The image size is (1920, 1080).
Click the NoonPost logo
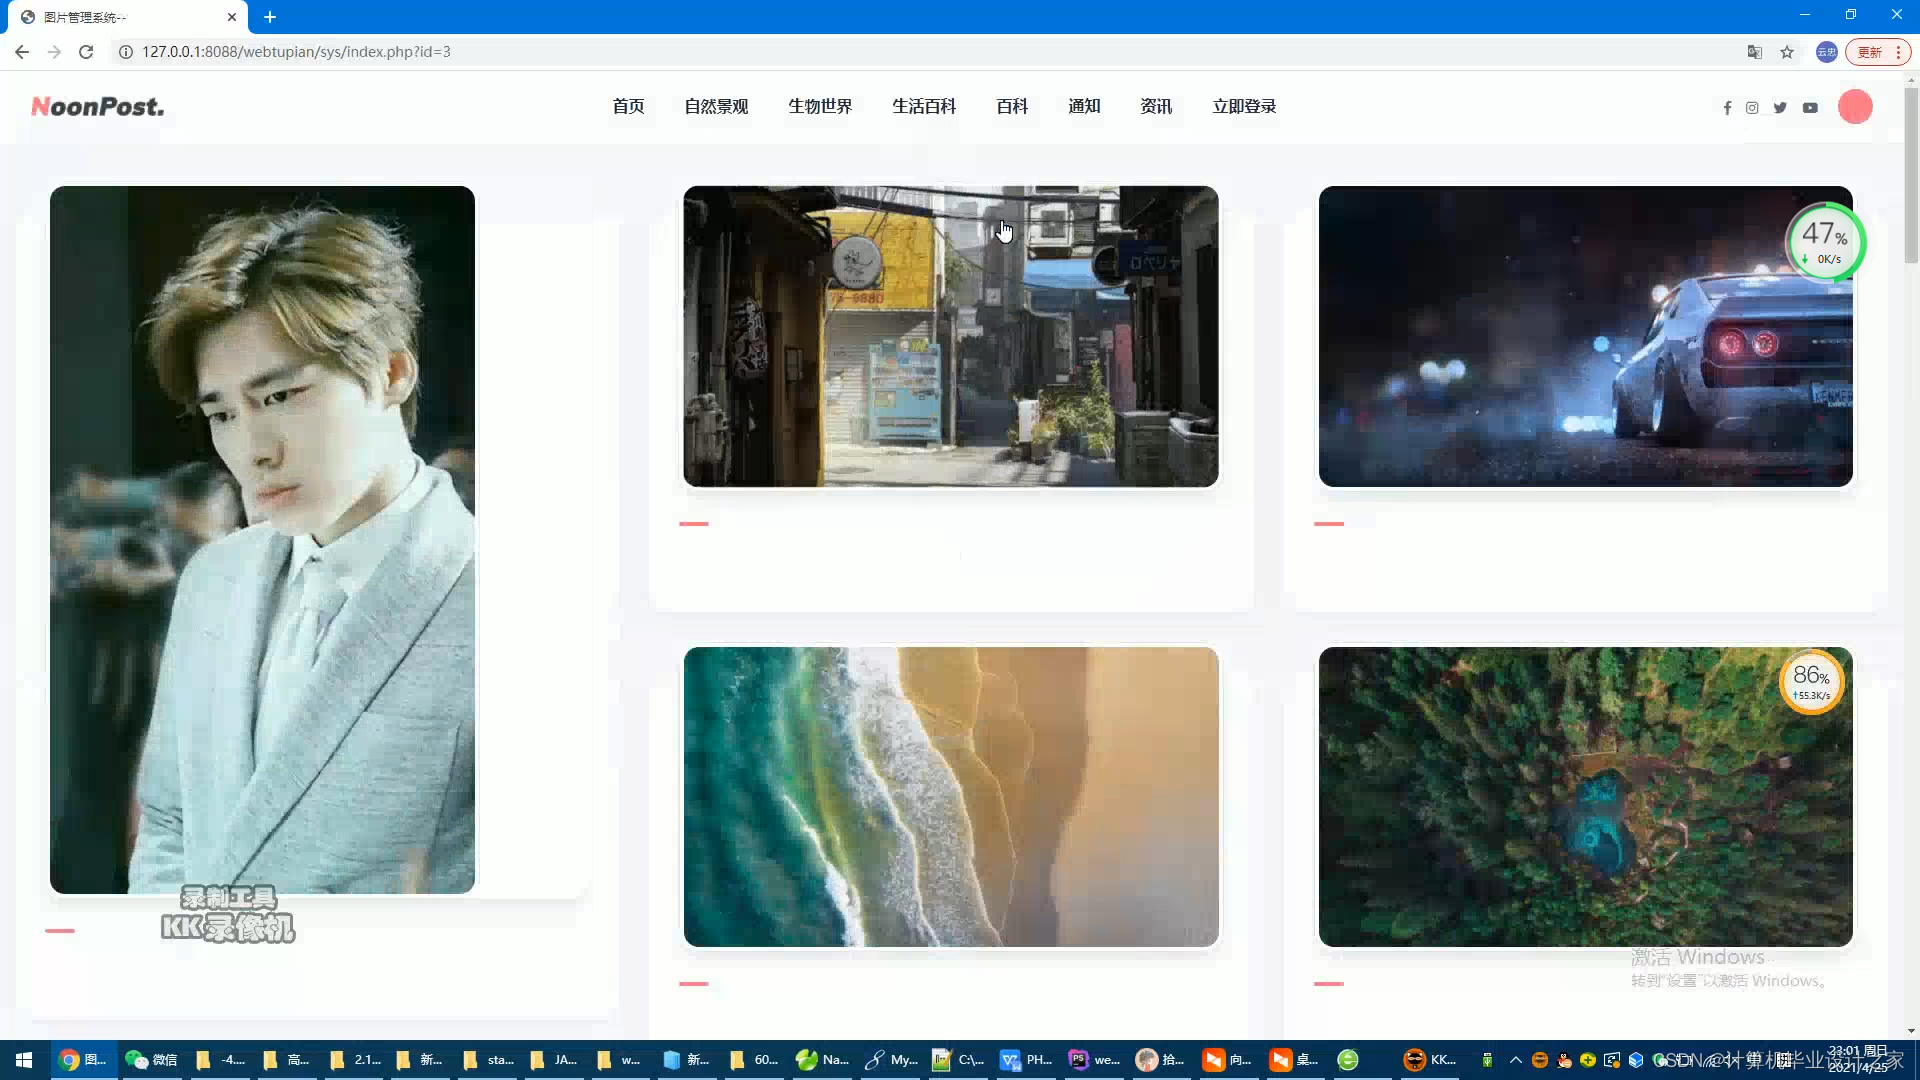coord(97,106)
